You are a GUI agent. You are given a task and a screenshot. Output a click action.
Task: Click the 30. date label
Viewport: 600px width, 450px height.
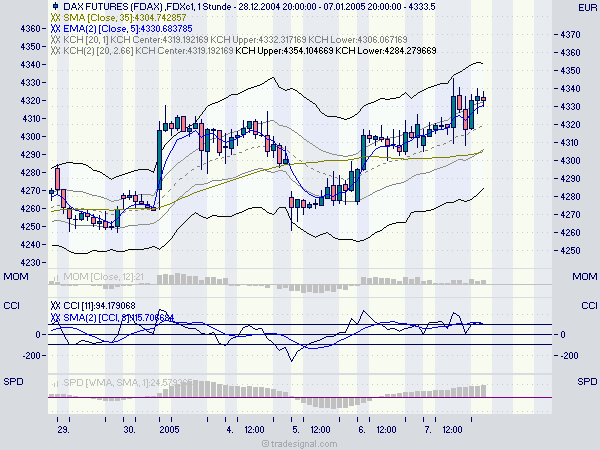129,430
